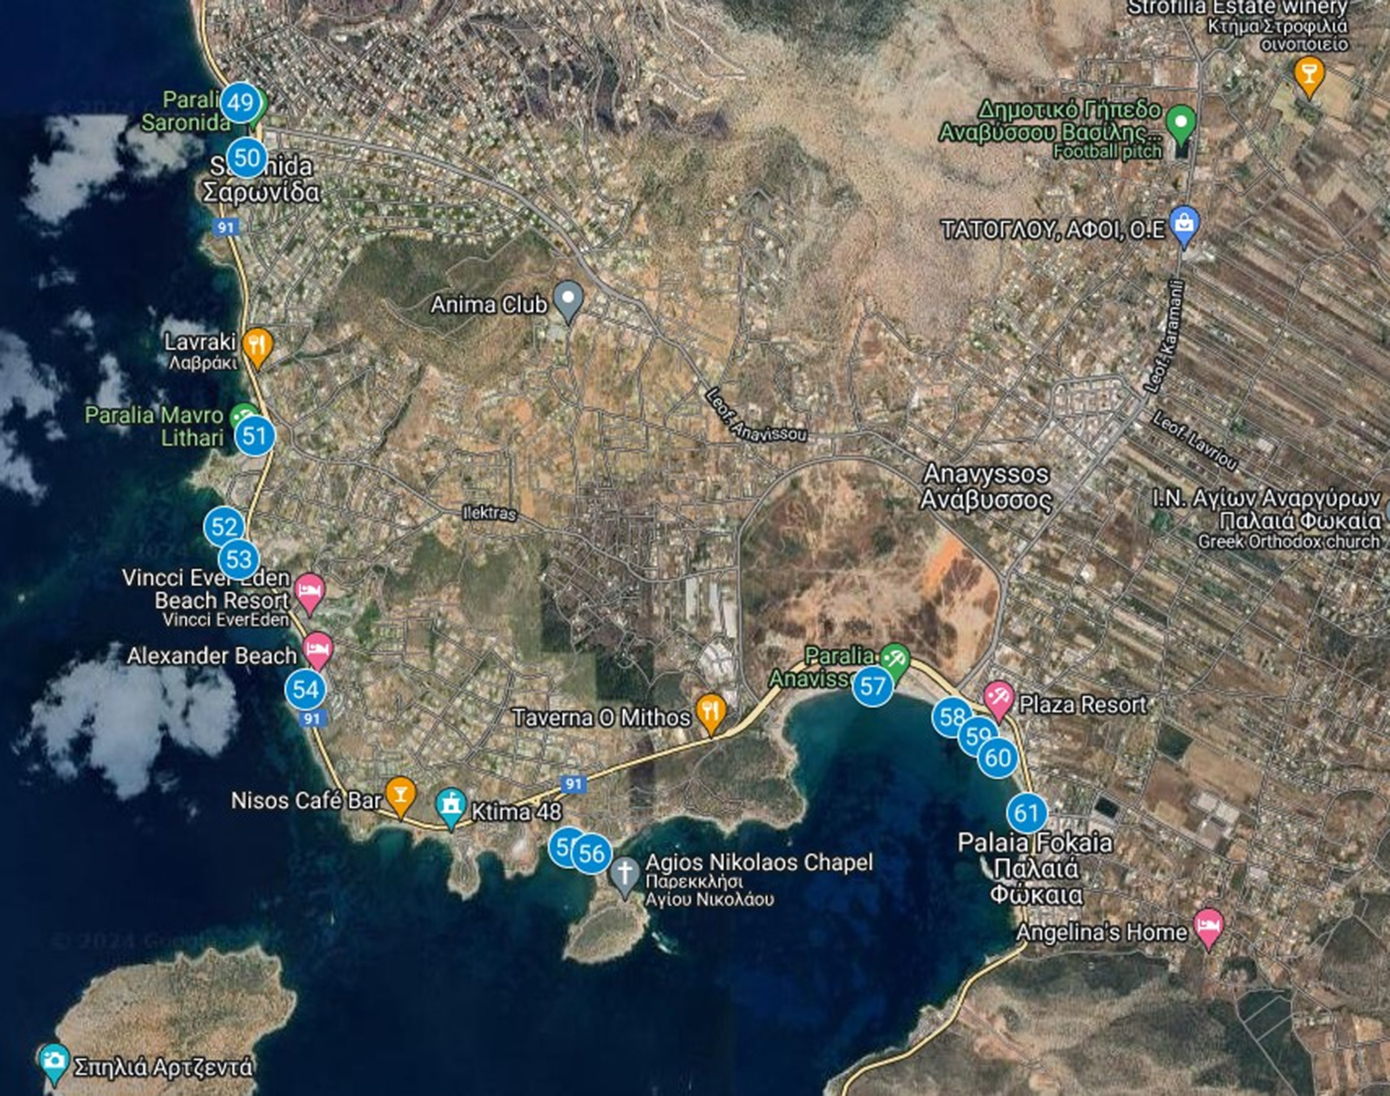The image size is (1390, 1096).
Task: Open the Vincci EverEden Beach Resort hotel pin
Action: click(x=310, y=593)
